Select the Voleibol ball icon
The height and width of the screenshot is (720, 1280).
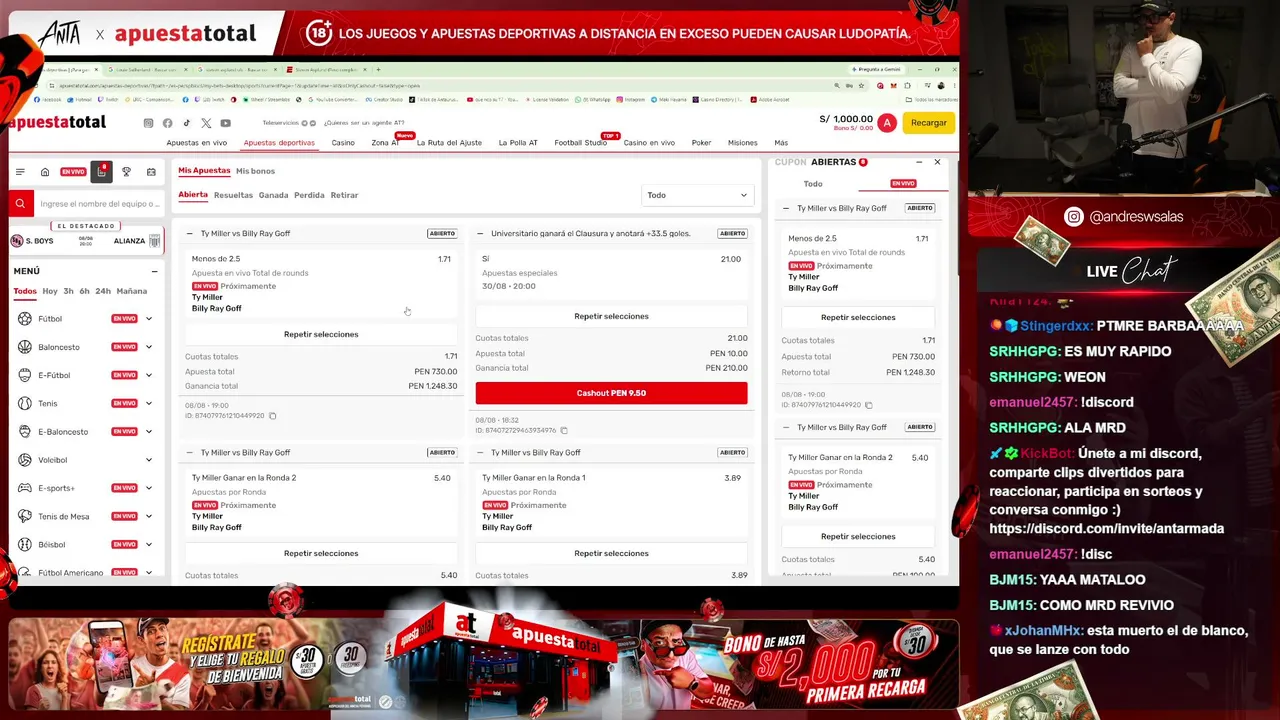25,460
